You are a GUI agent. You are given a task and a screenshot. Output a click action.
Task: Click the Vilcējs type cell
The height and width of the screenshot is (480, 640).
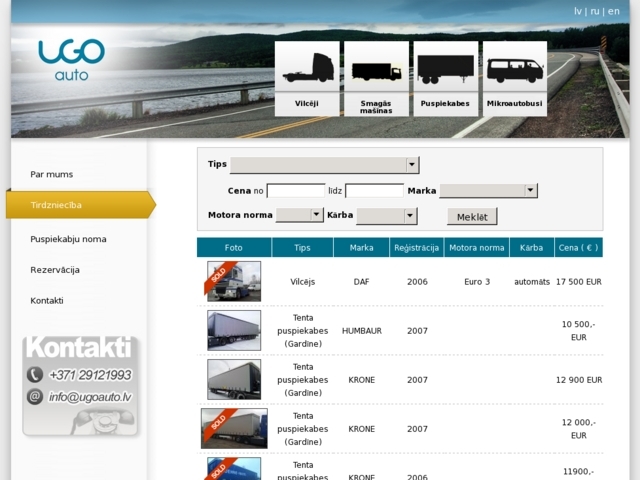pyautogui.click(x=303, y=282)
